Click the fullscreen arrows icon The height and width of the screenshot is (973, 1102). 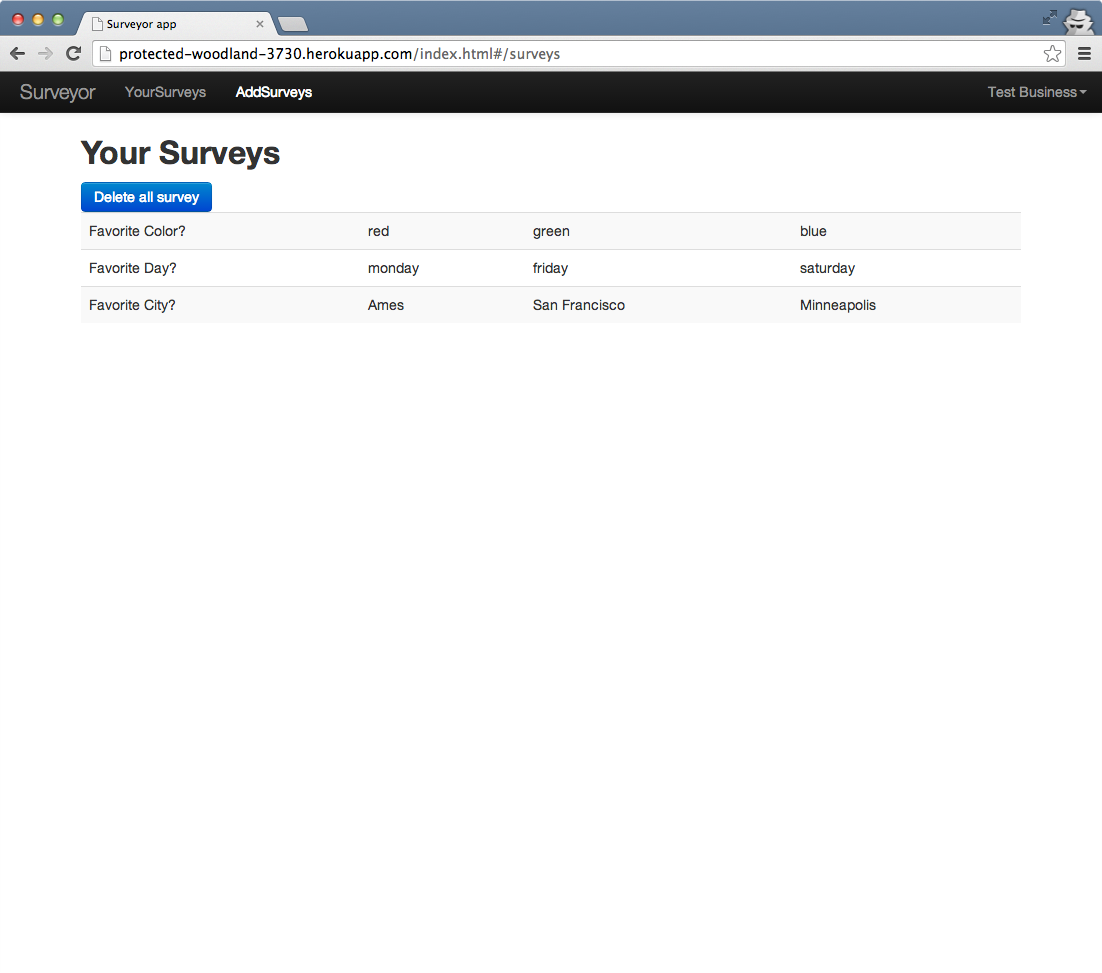click(x=1049, y=18)
